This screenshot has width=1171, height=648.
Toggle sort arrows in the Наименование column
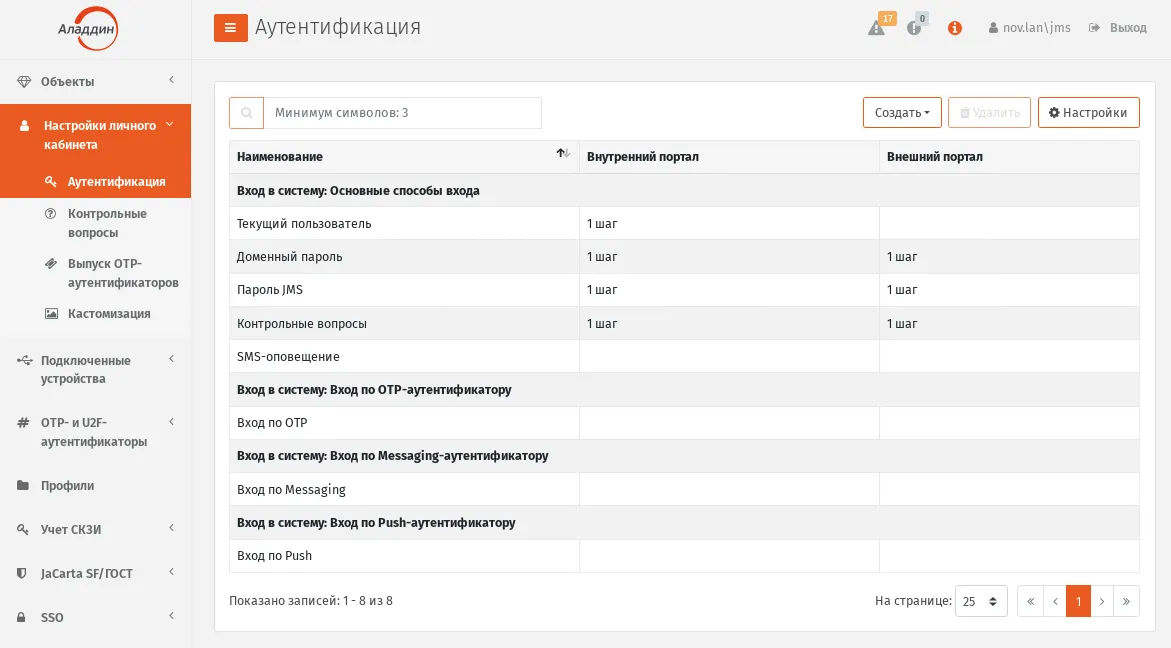point(563,153)
